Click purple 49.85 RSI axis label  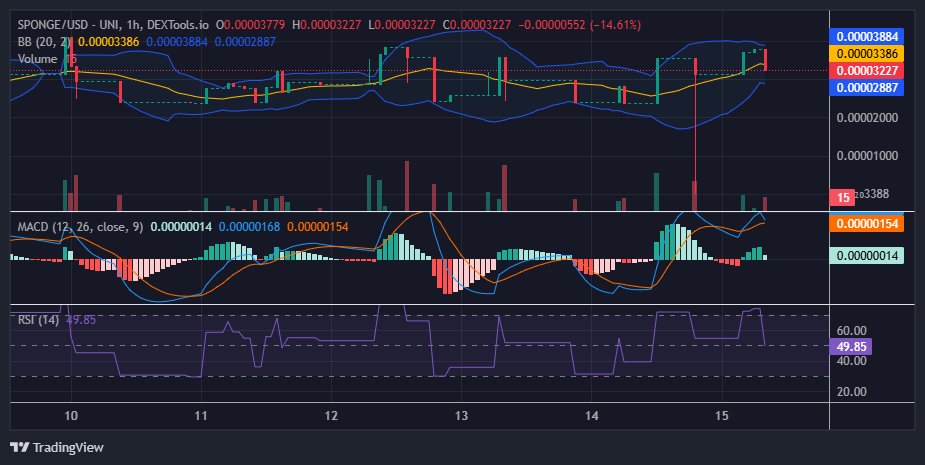pyautogui.click(x=851, y=346)
